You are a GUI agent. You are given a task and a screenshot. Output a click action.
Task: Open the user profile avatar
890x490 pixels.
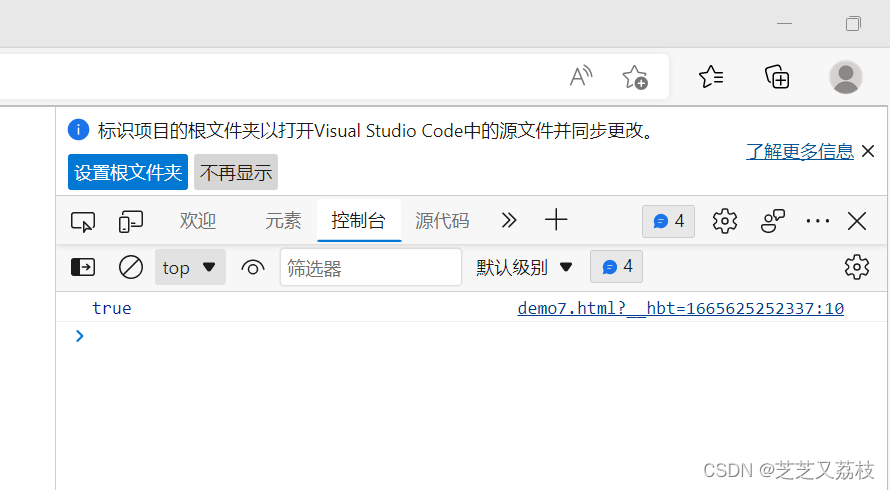pos(846,77)
